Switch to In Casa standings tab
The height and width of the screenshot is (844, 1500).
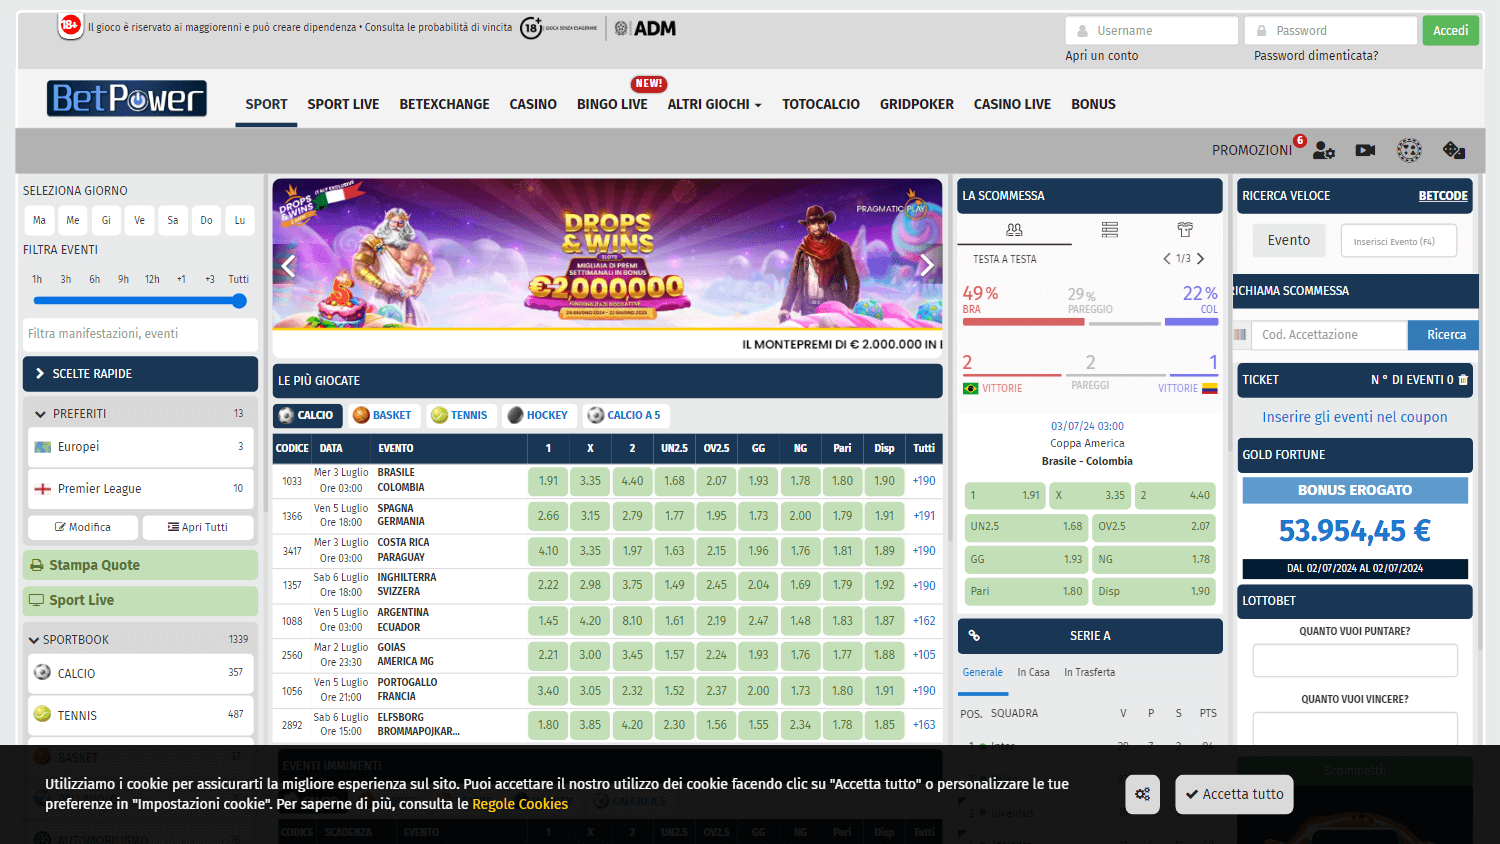pos(1034,673)
